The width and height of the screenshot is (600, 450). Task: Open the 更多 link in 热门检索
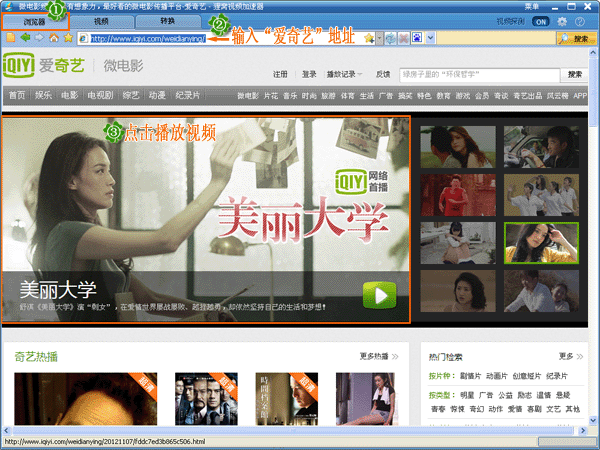click(571, 356)
